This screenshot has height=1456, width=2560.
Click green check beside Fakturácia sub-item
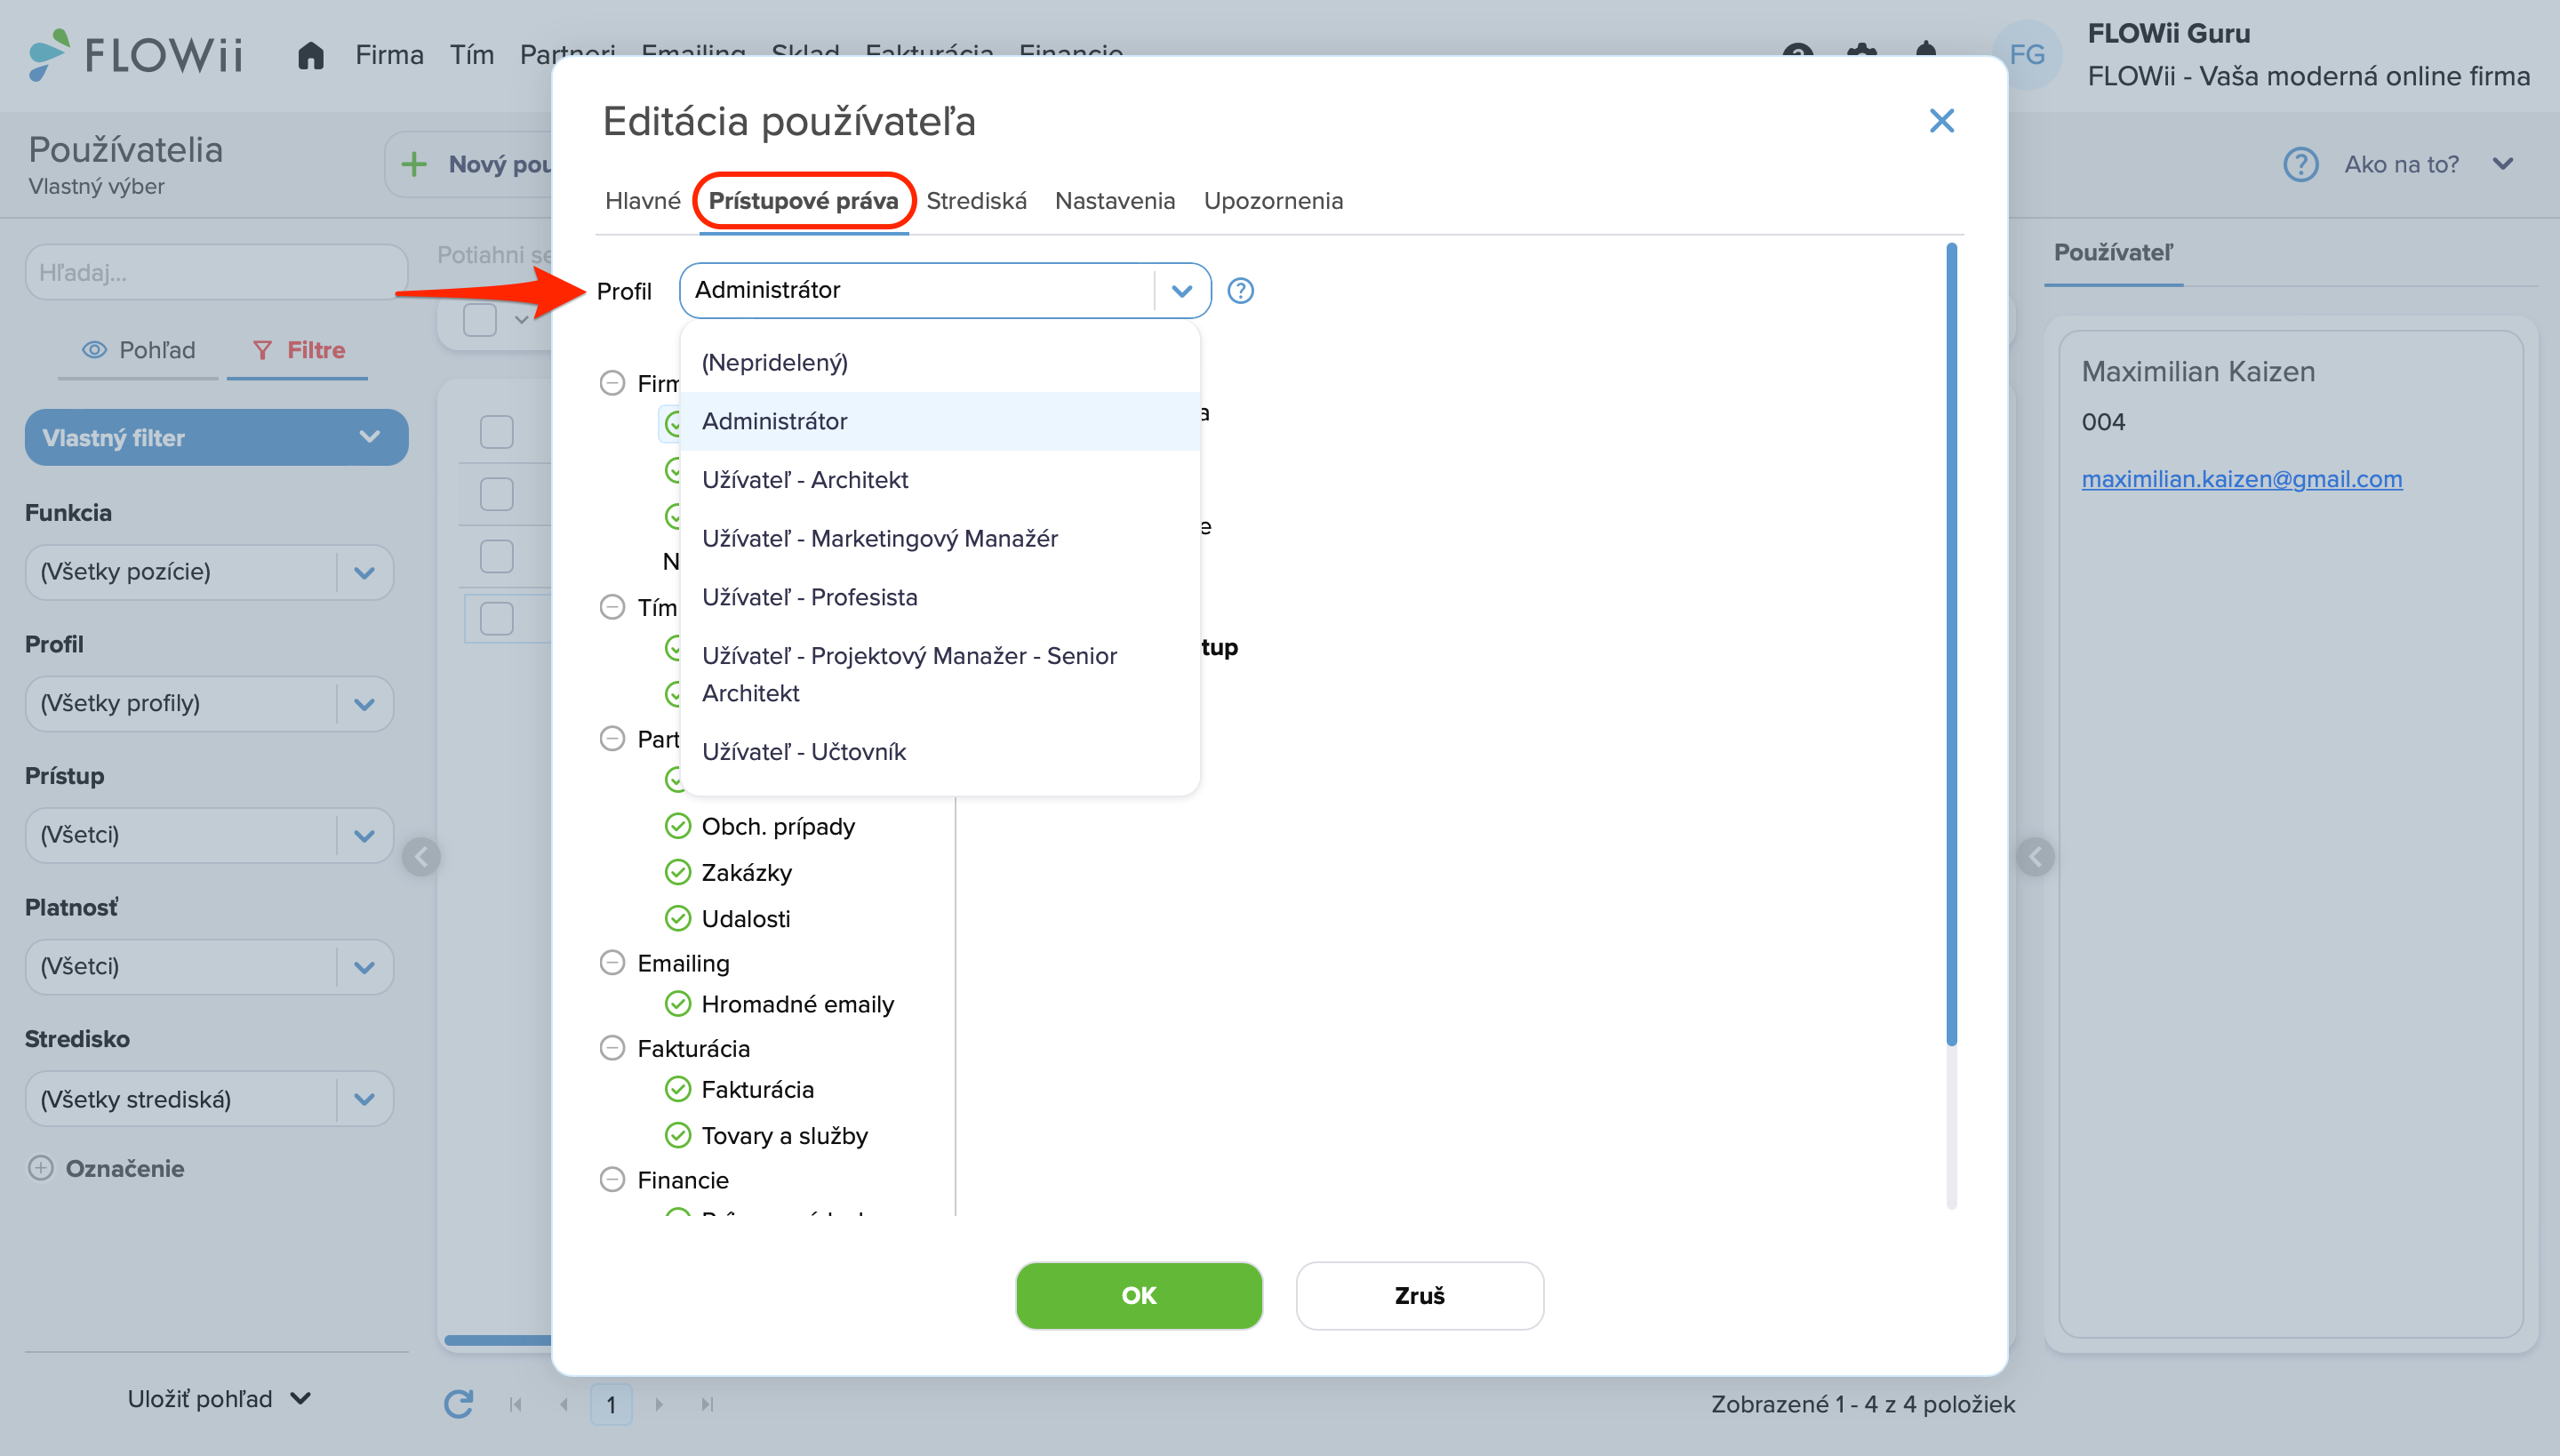point(678,1089)
